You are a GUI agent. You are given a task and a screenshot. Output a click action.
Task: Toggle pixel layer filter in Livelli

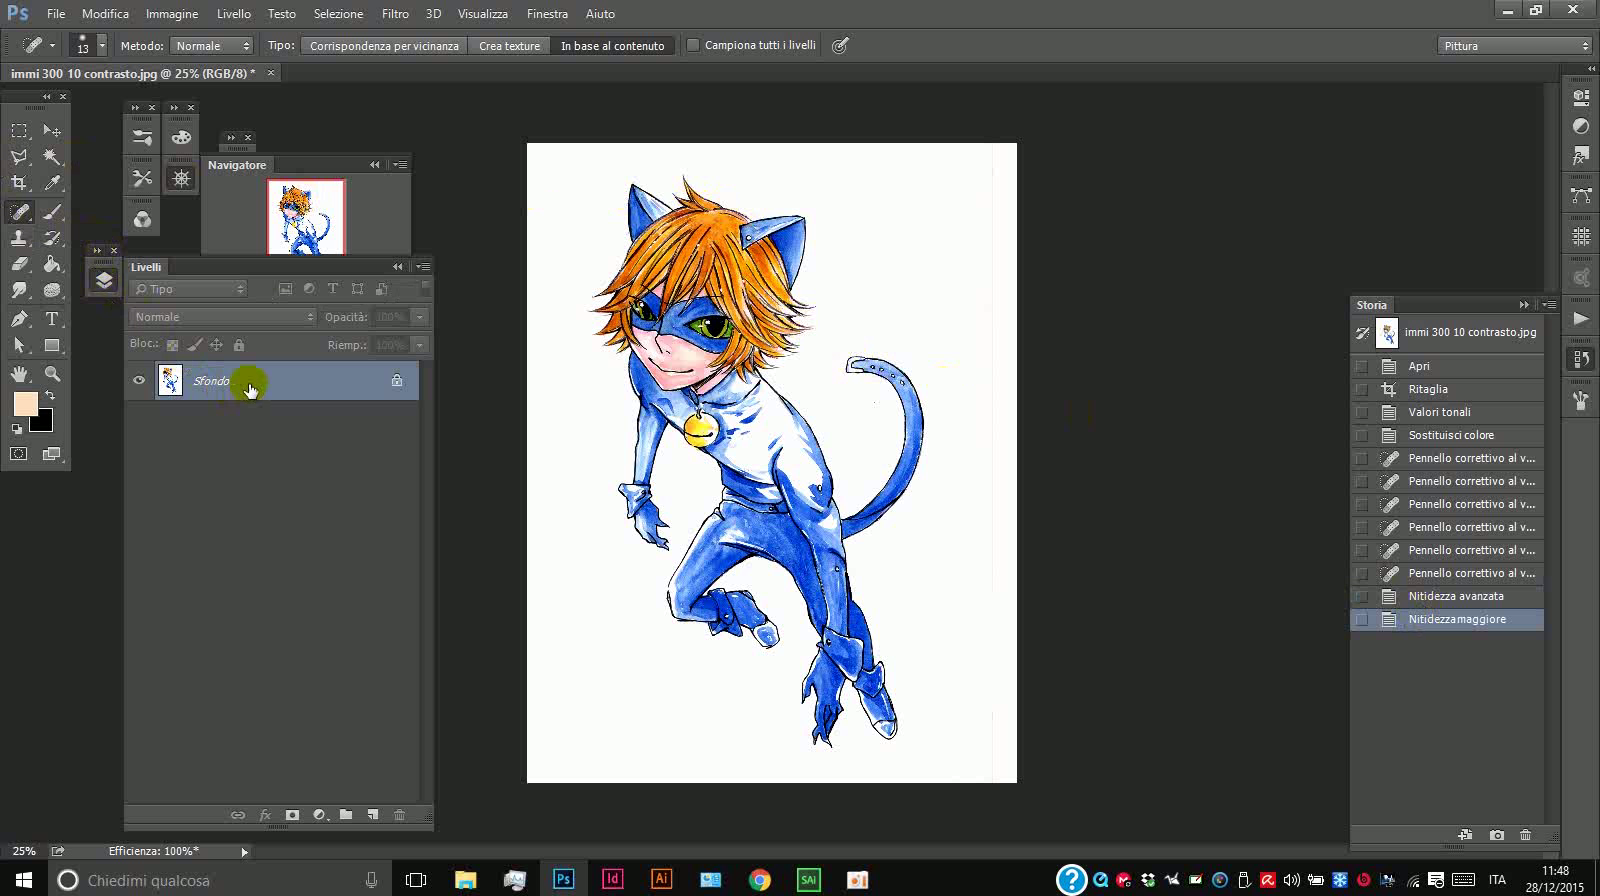(x=285, y=289)
